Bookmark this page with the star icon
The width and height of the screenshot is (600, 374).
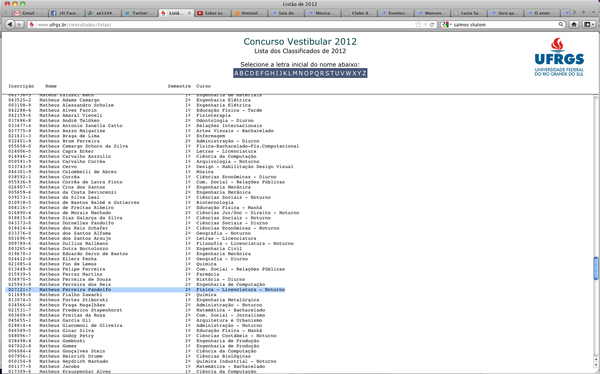418,24
